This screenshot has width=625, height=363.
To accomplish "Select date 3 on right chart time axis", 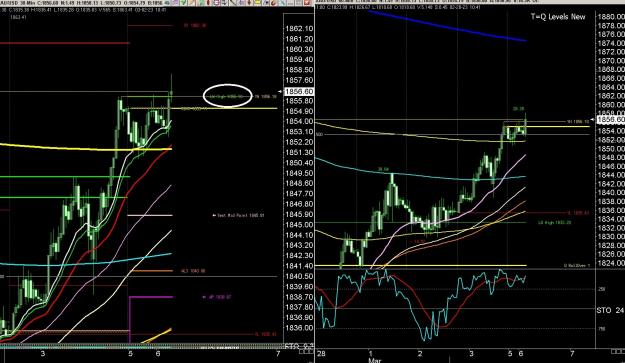I will [471, 354].
